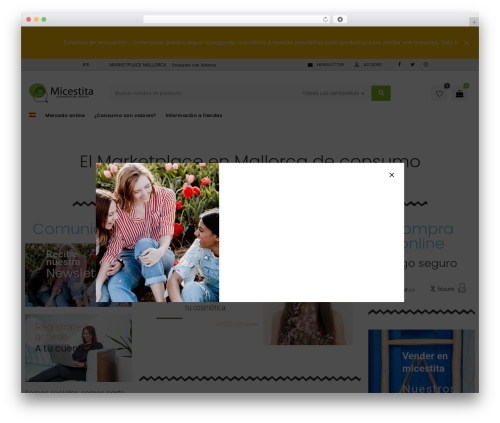
Task: Open Información a tiendas menu item
Action: click(x=194, y=115)
